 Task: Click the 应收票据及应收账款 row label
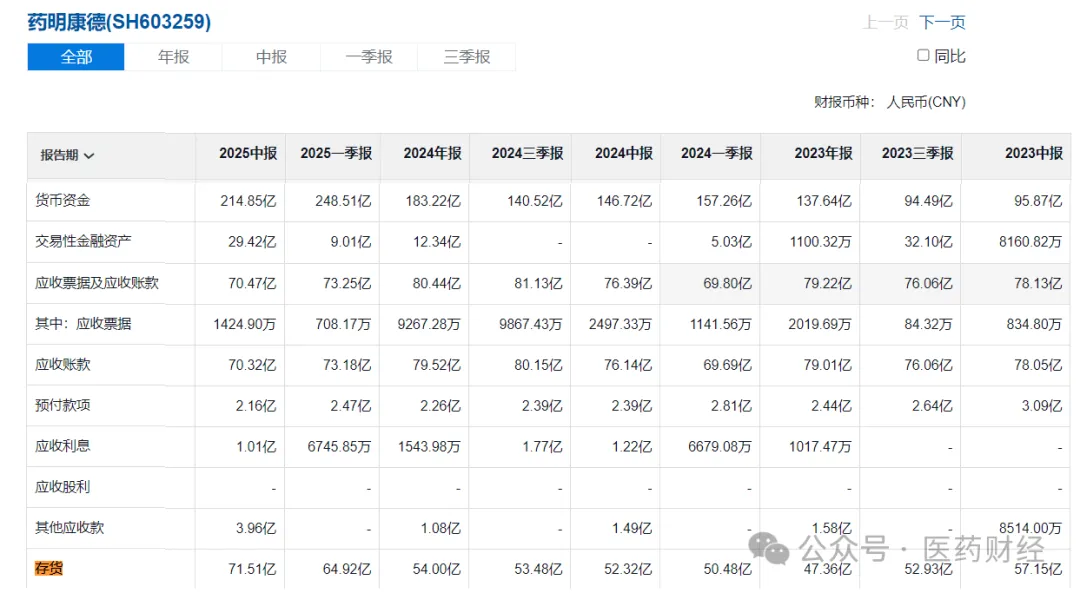pyautogui.click(x=97, y=283)
